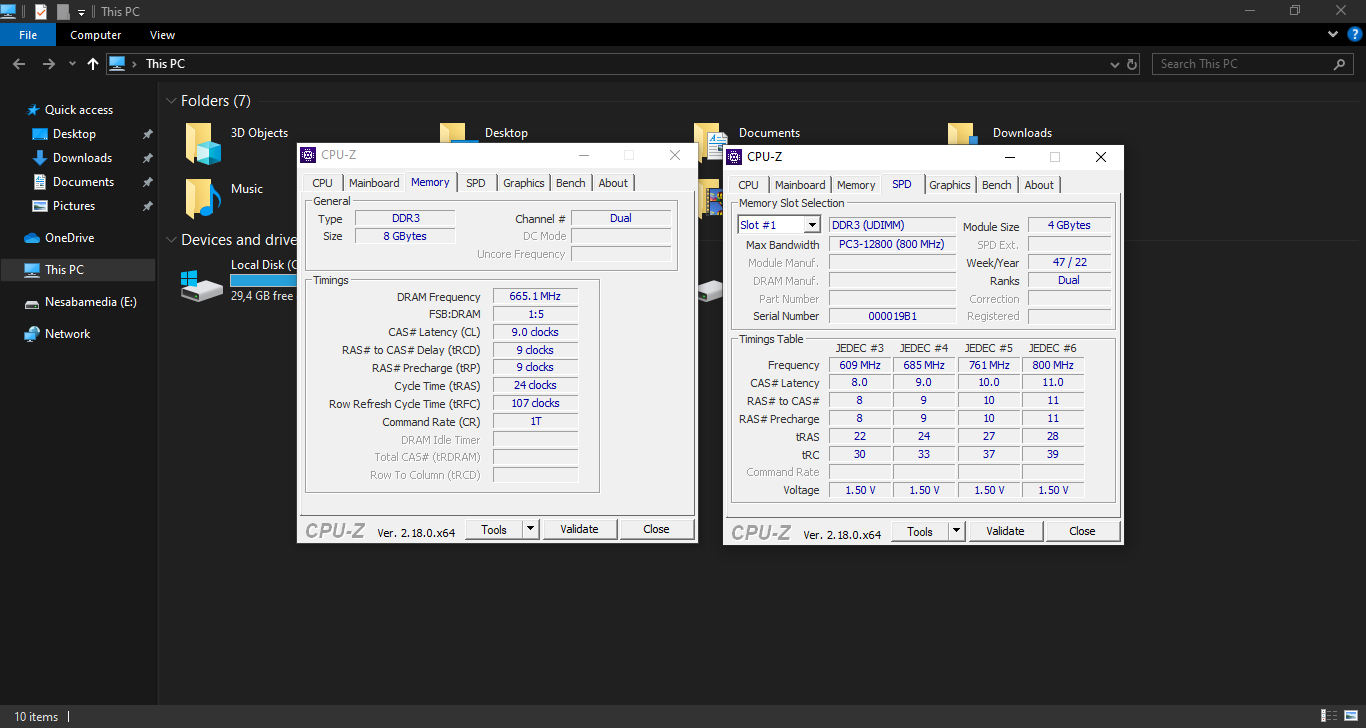Click the refresh icon beside address bar
This screenshot has height=728, width=1366.
pos(1132,64)
